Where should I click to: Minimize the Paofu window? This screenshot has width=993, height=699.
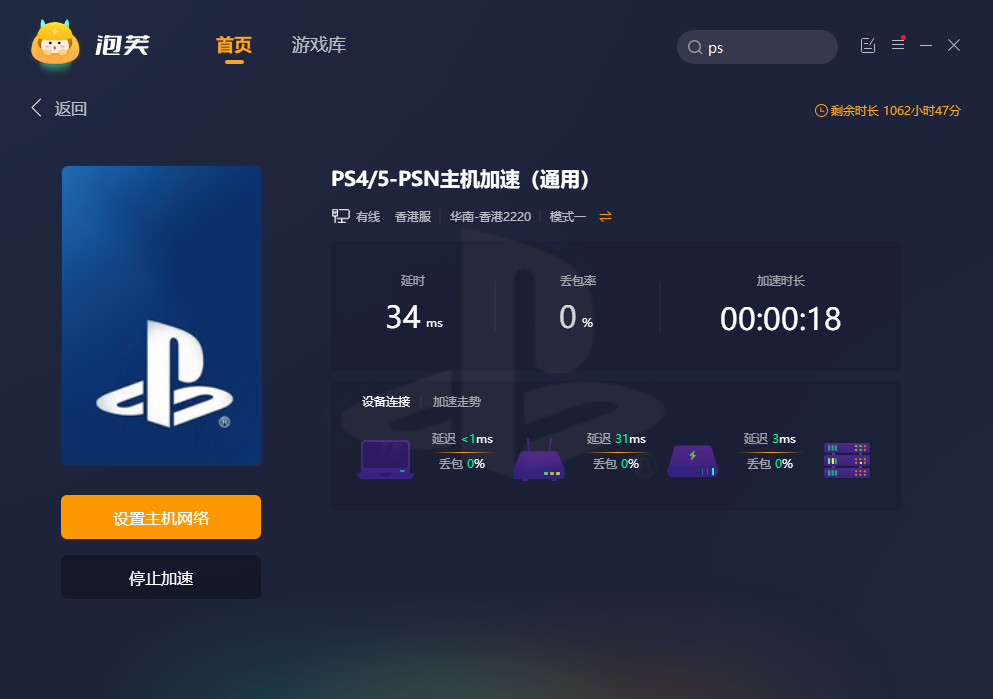click(x=926, y=46)
